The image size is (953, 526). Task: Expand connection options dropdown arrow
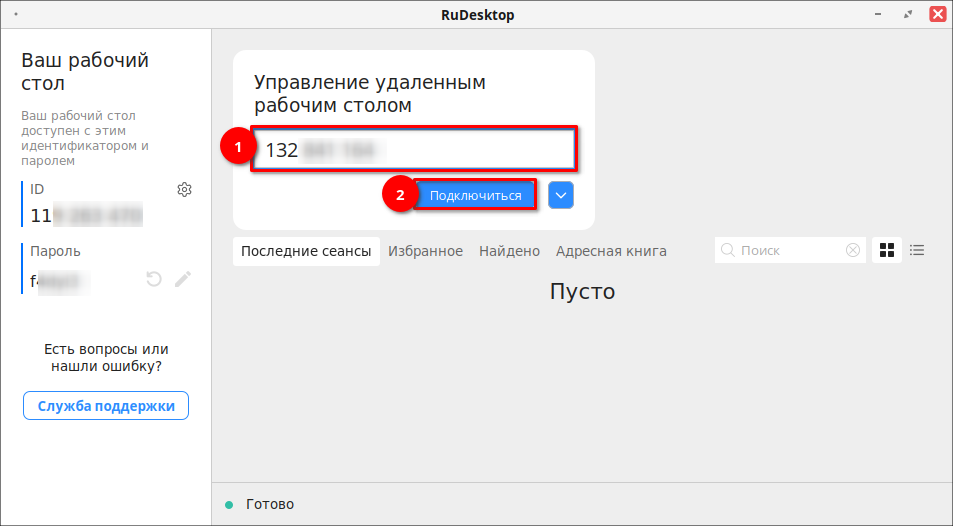561,196
